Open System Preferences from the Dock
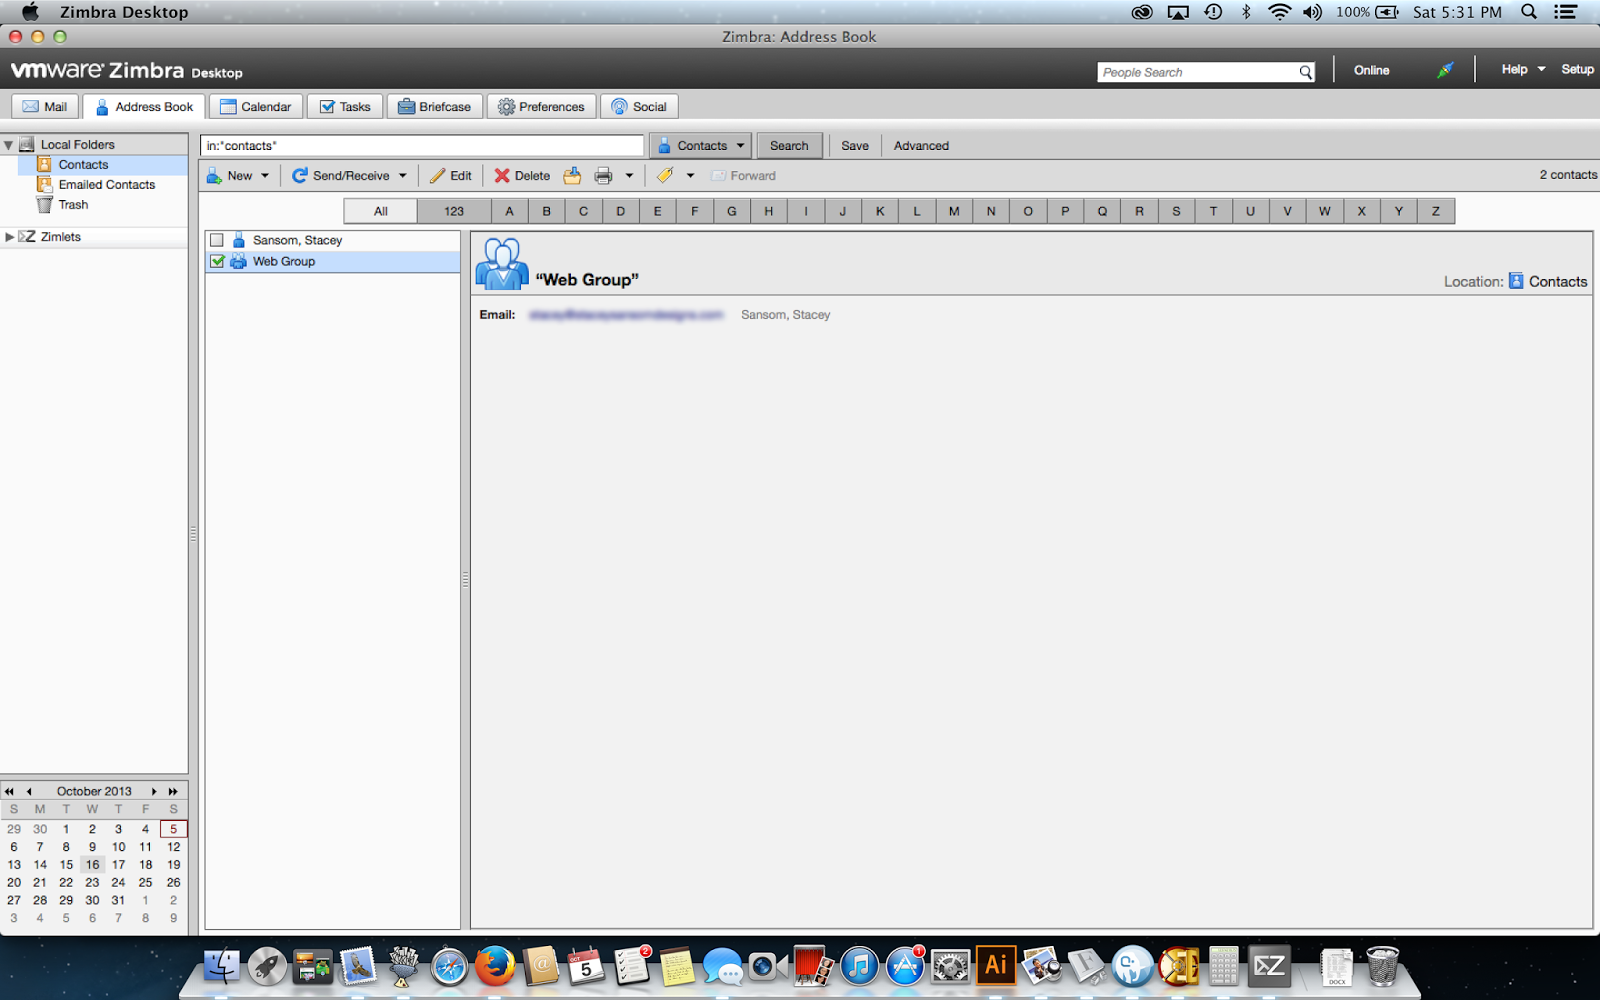Screen dimensions: 1600x1000 [950, 967]
